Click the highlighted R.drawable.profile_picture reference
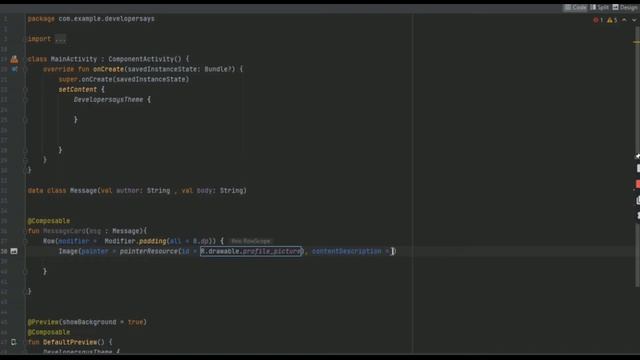640x360 pixels. [x=251, y=251]
